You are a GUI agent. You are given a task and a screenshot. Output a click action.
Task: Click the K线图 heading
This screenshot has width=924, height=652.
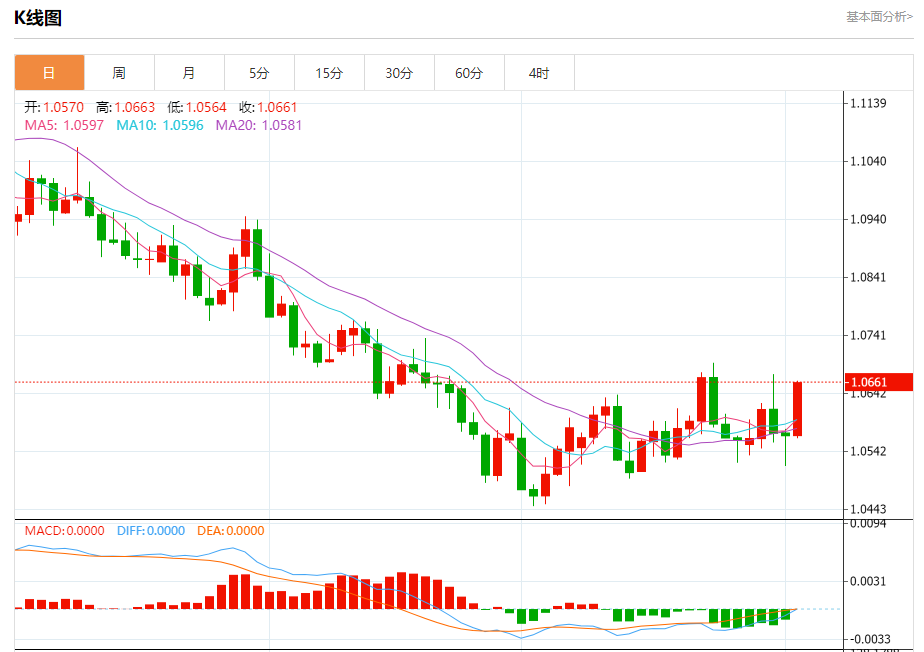coord(38,18)
